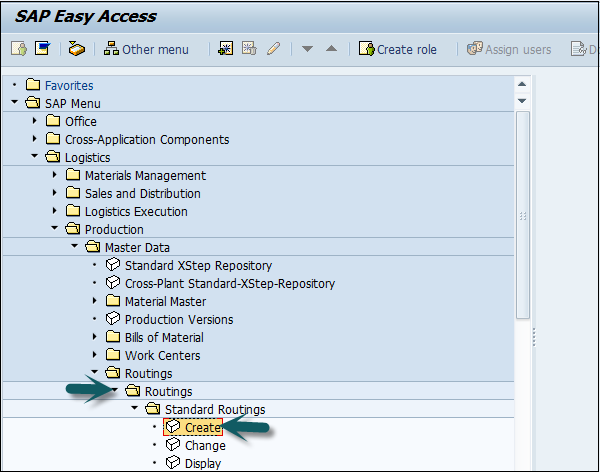Viewport: 600px width, 472px height.
Task: Expand the Bills of Material folder
Action: (x=94, y=338)
